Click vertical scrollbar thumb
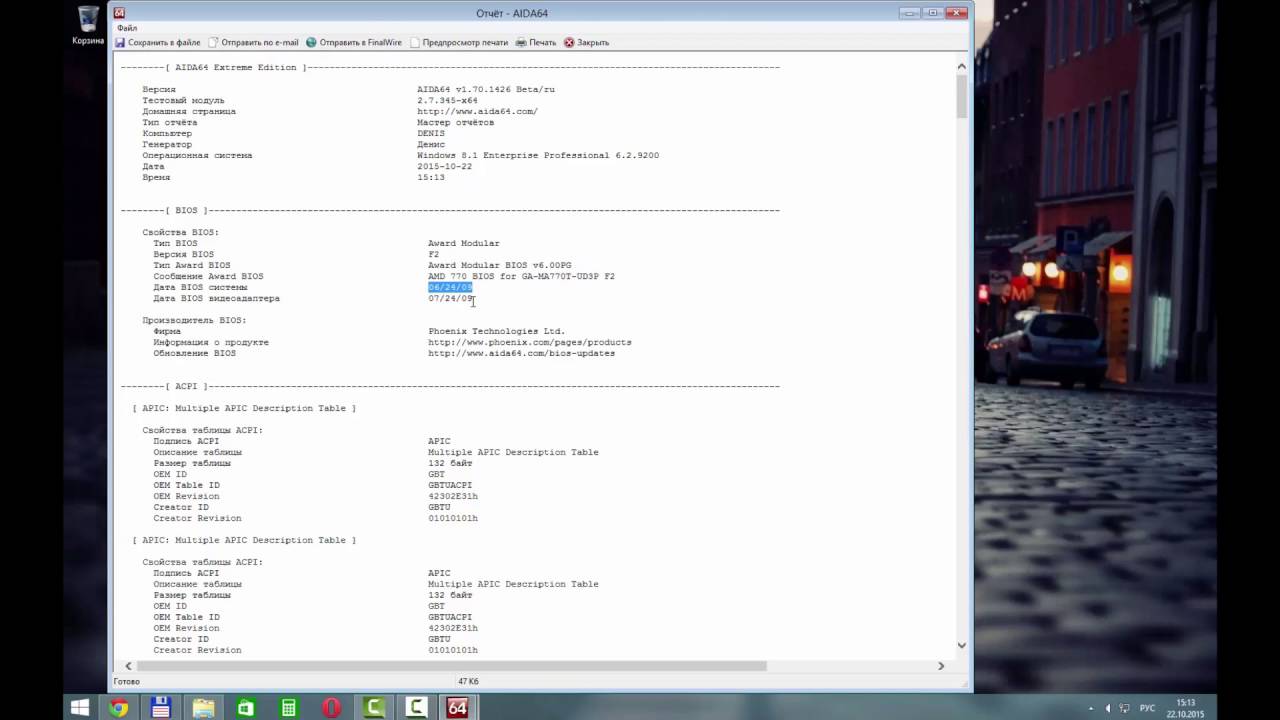 (962, 96)
